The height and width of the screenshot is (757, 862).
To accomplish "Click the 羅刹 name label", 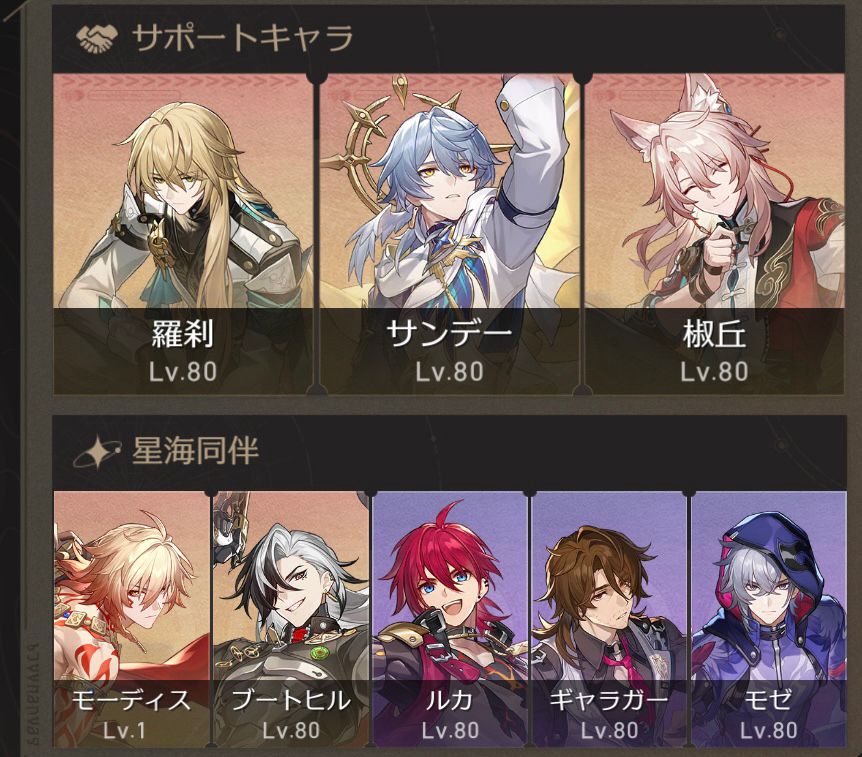I will pyautogui.click(x=183, y=334).
